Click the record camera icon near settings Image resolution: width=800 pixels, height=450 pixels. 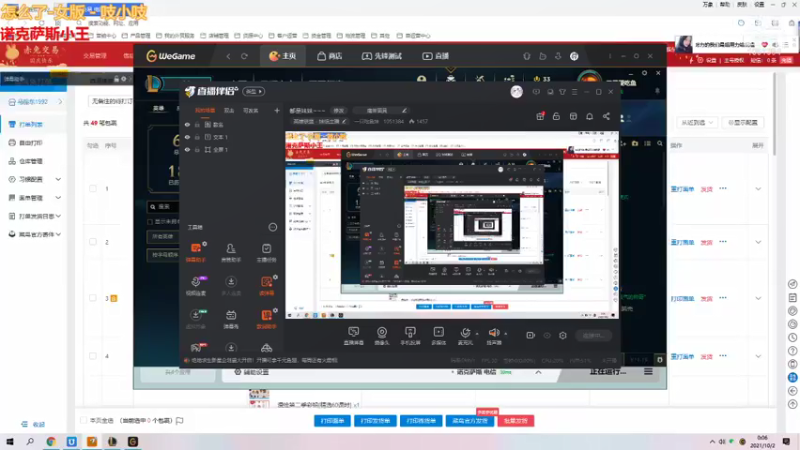[x=531, y=335]
